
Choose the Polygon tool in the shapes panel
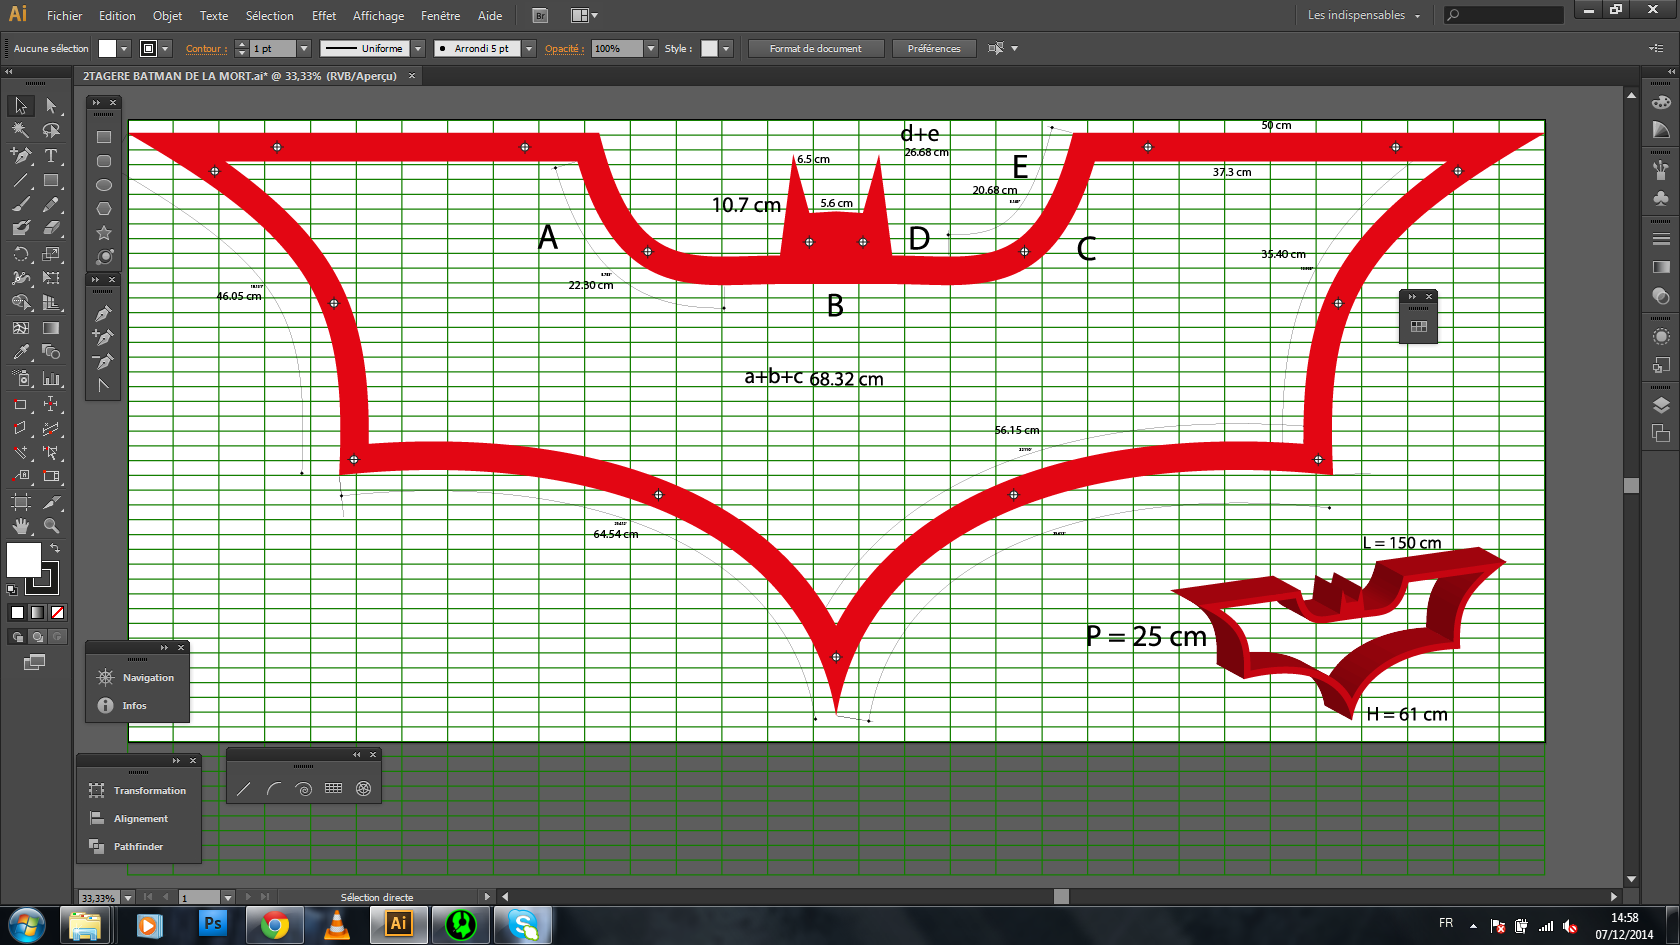point(103,209)
